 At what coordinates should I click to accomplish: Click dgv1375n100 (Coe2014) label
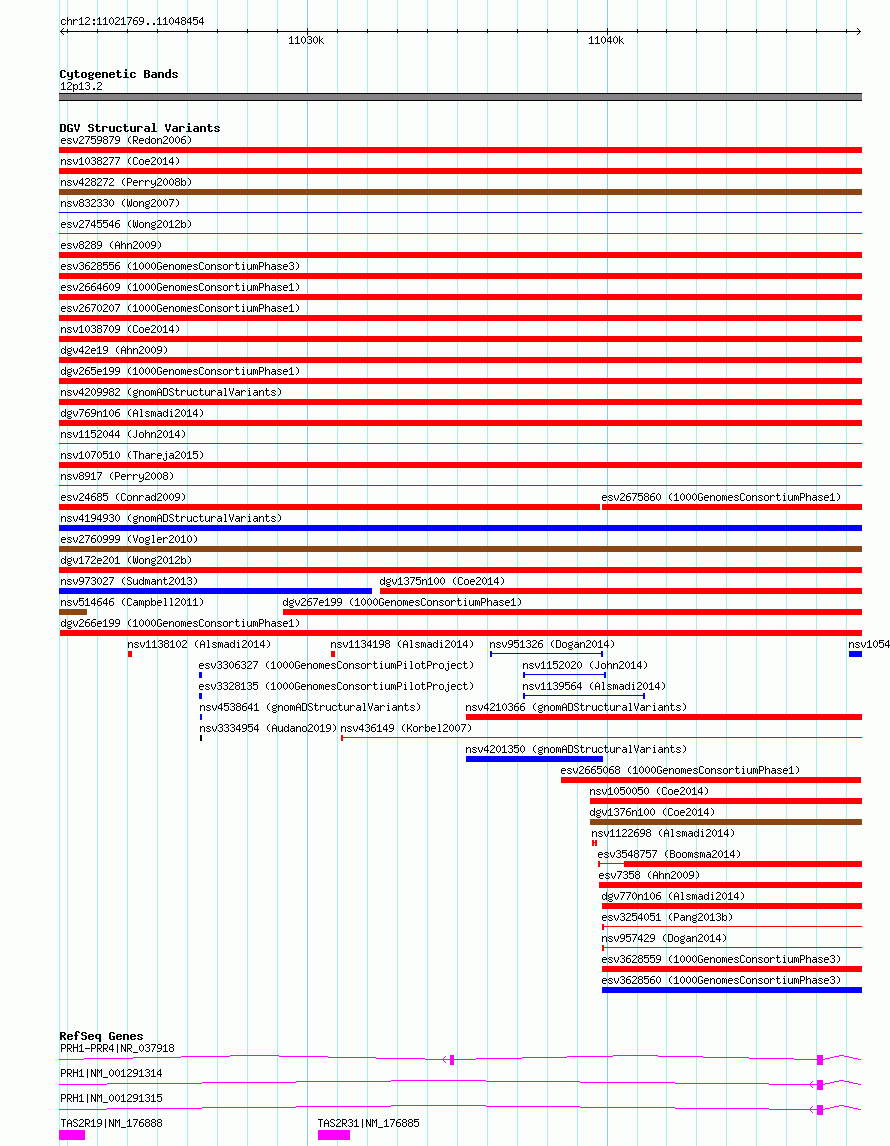pyautogui.click(x=442, y=582)
